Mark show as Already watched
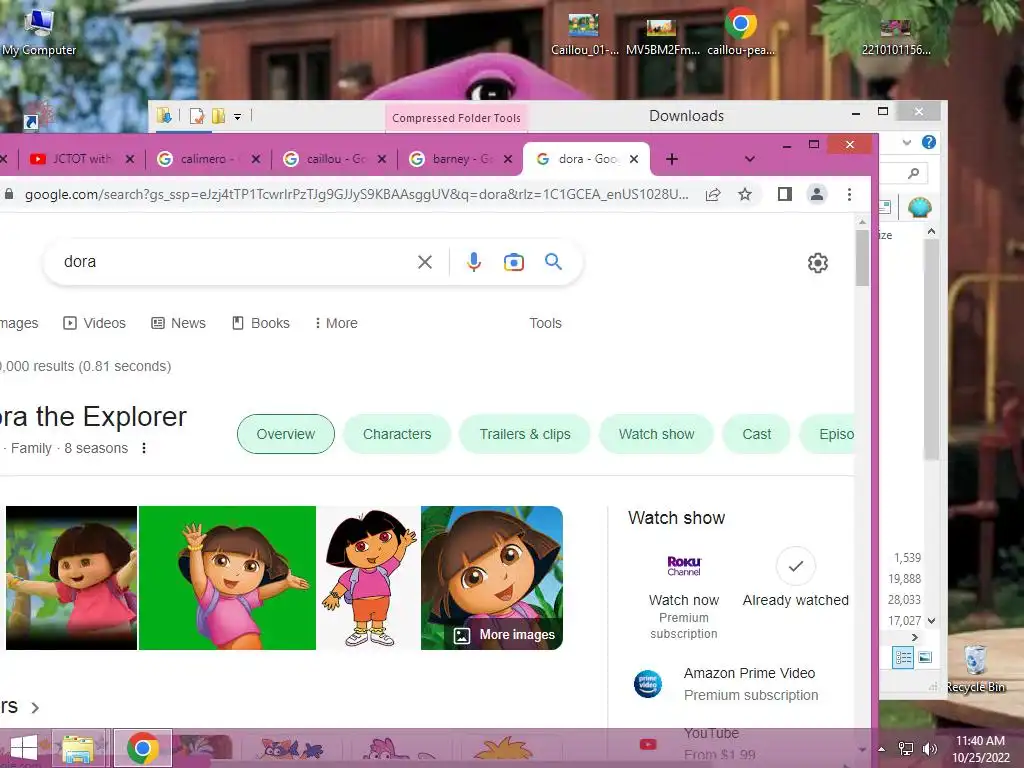 point(795,577)
